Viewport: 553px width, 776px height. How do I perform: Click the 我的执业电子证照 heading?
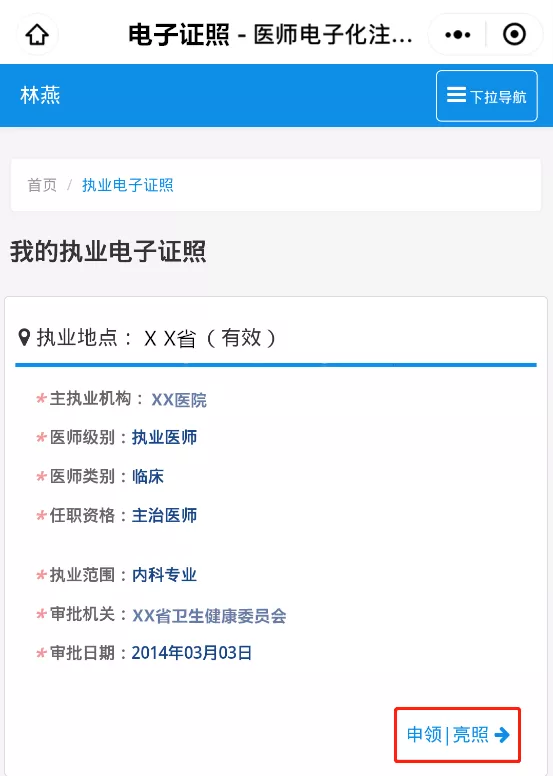point(108,251)
